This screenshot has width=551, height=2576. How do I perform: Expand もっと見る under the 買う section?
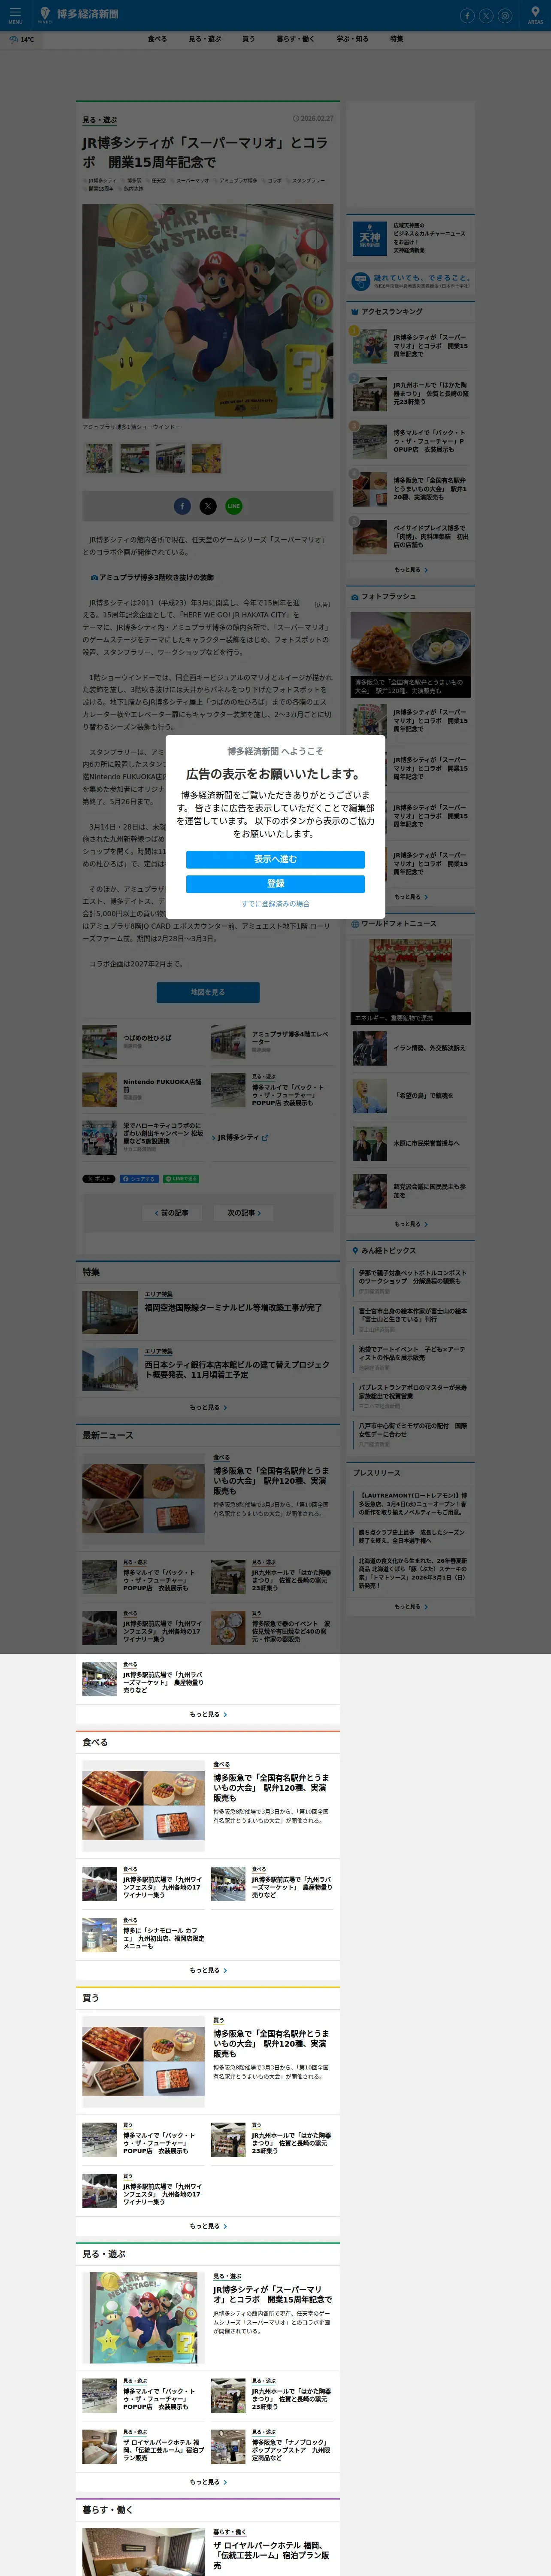[x=208, y=2226]
